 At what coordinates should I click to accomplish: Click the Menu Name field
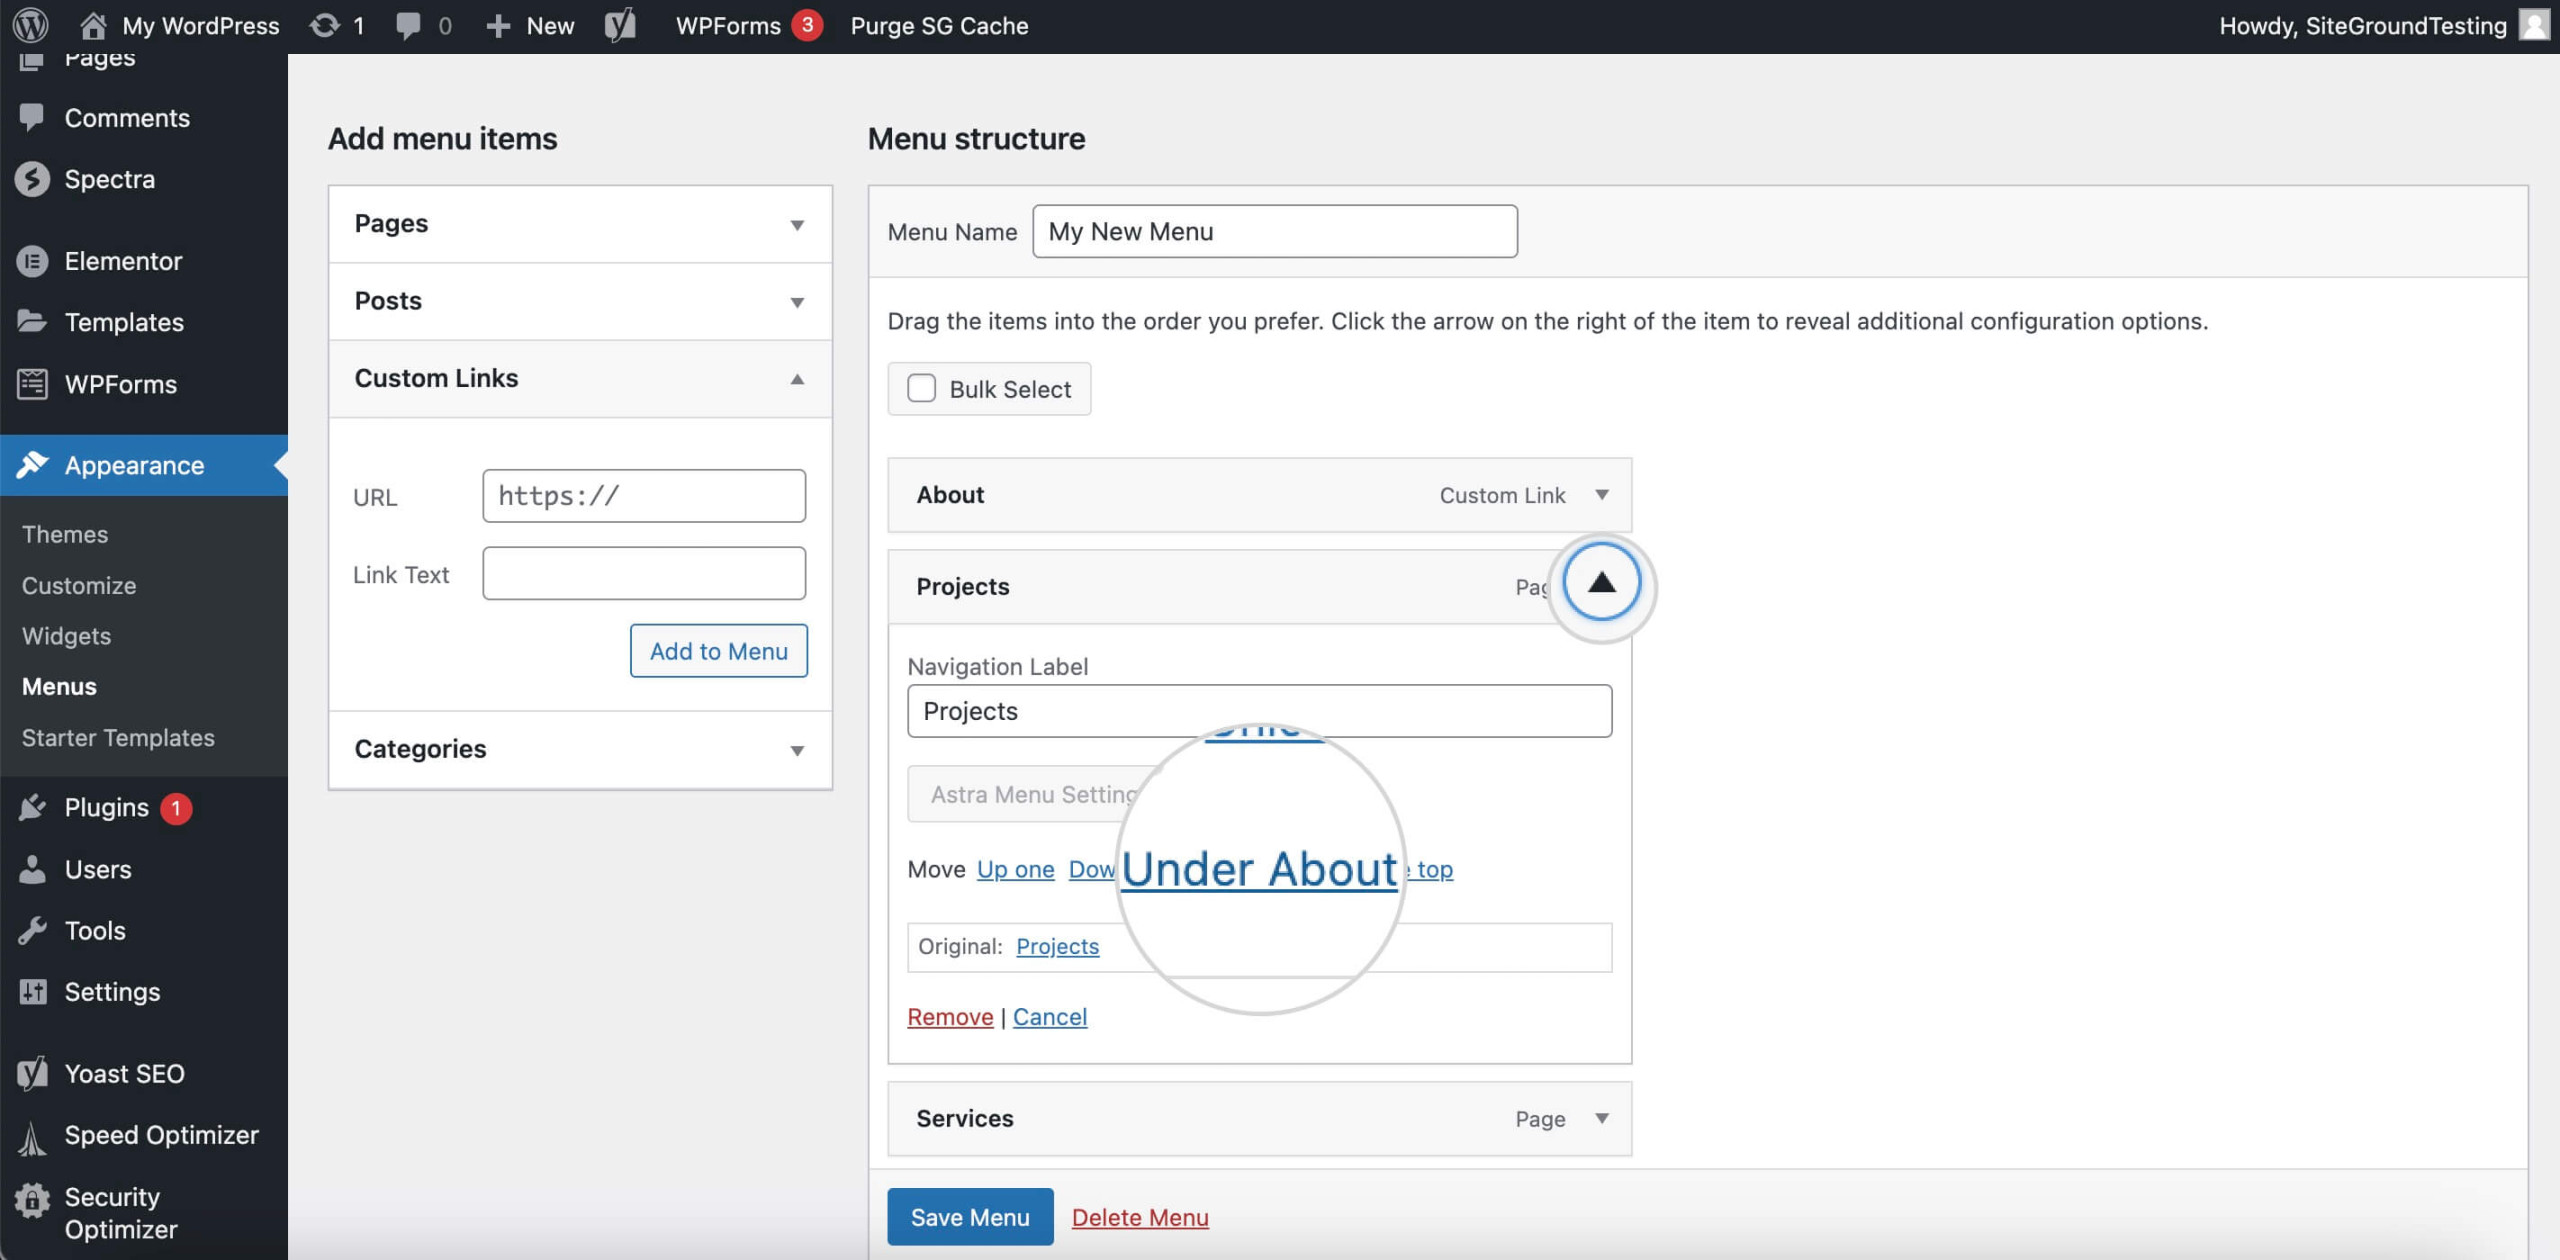click(x=1275, y=232)
